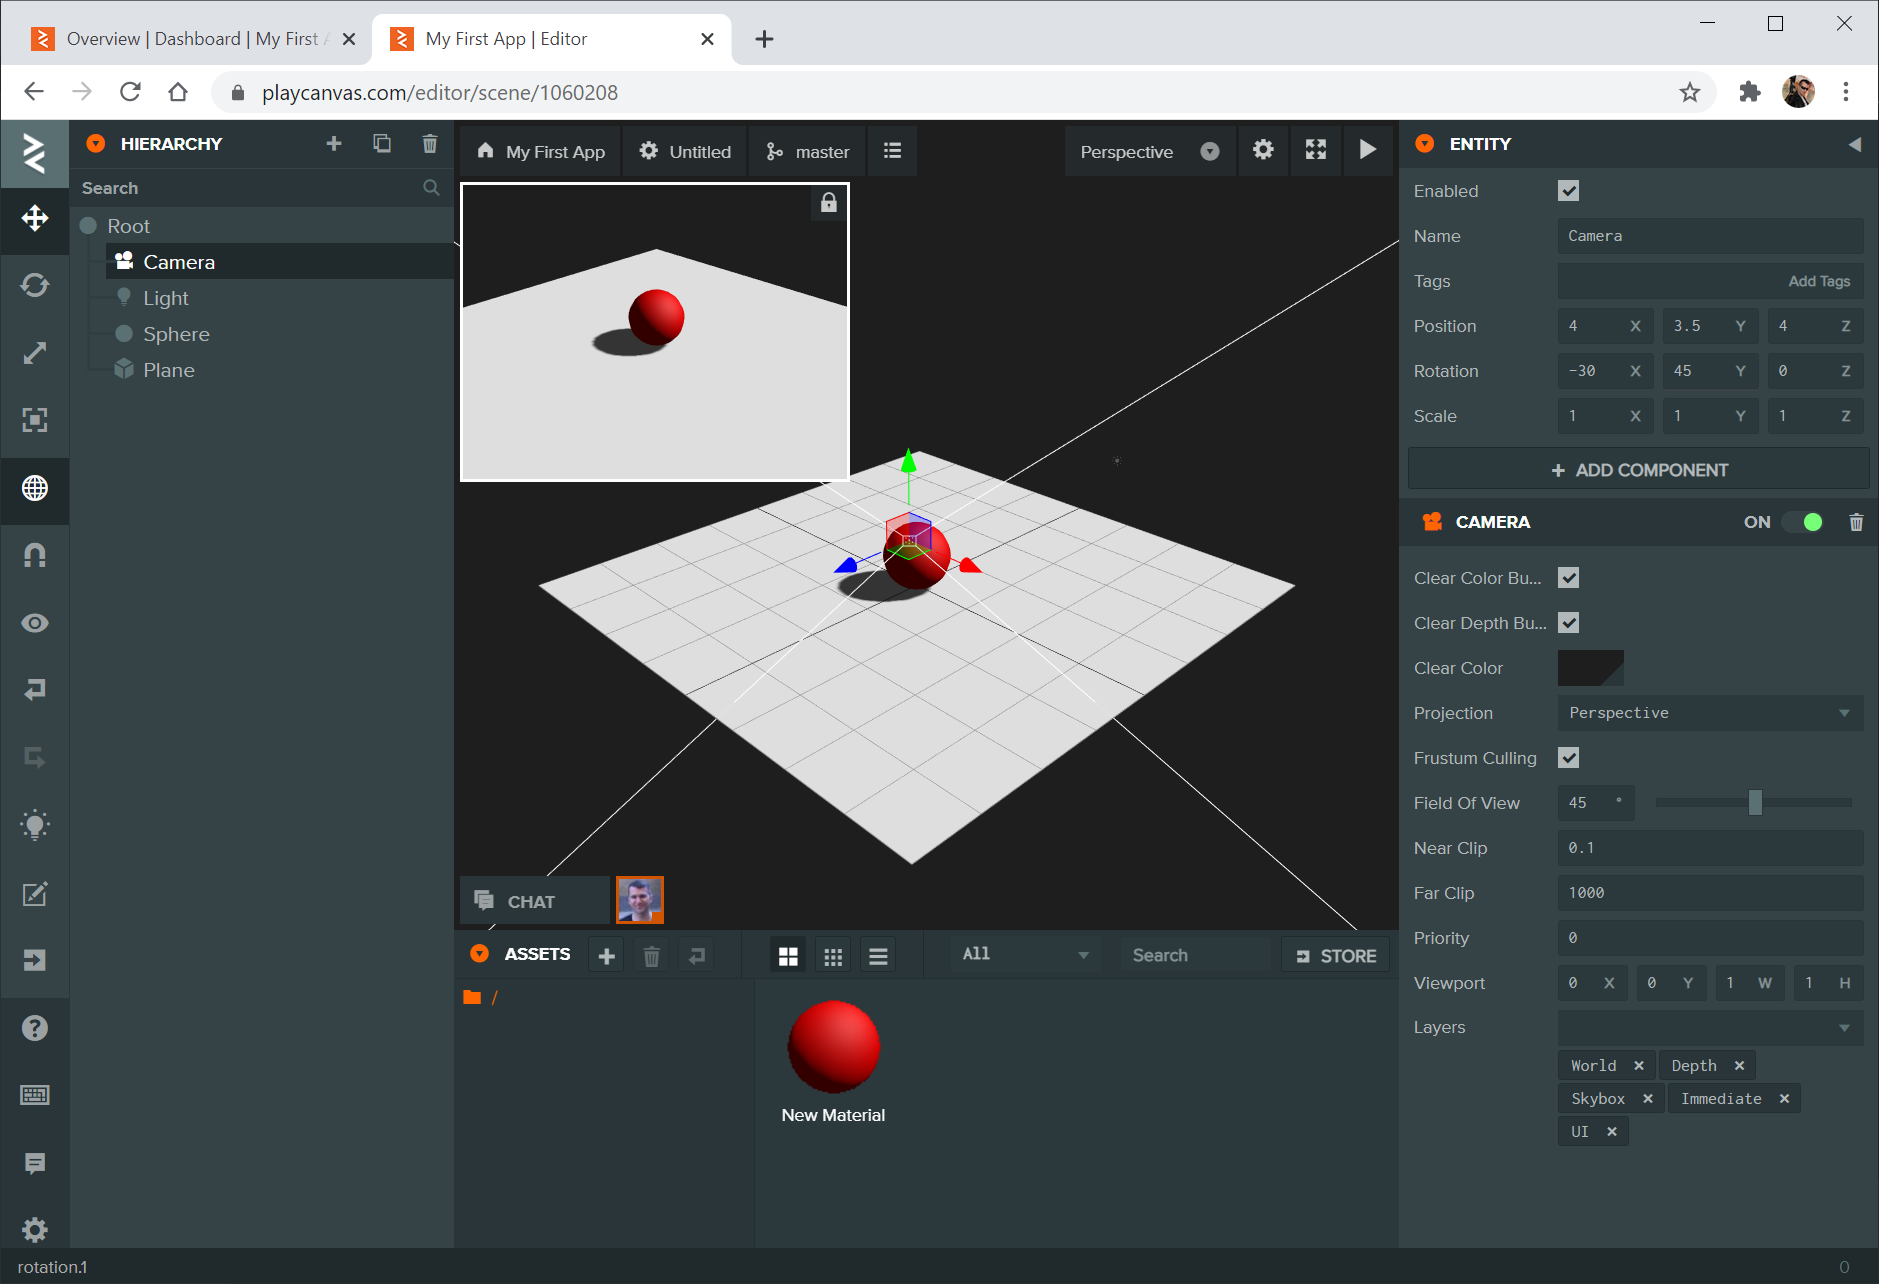The height and width of the screenshot is (1284, 1879).
Task: Click the PlayCanvas logo menu icon
Action: 34,153
